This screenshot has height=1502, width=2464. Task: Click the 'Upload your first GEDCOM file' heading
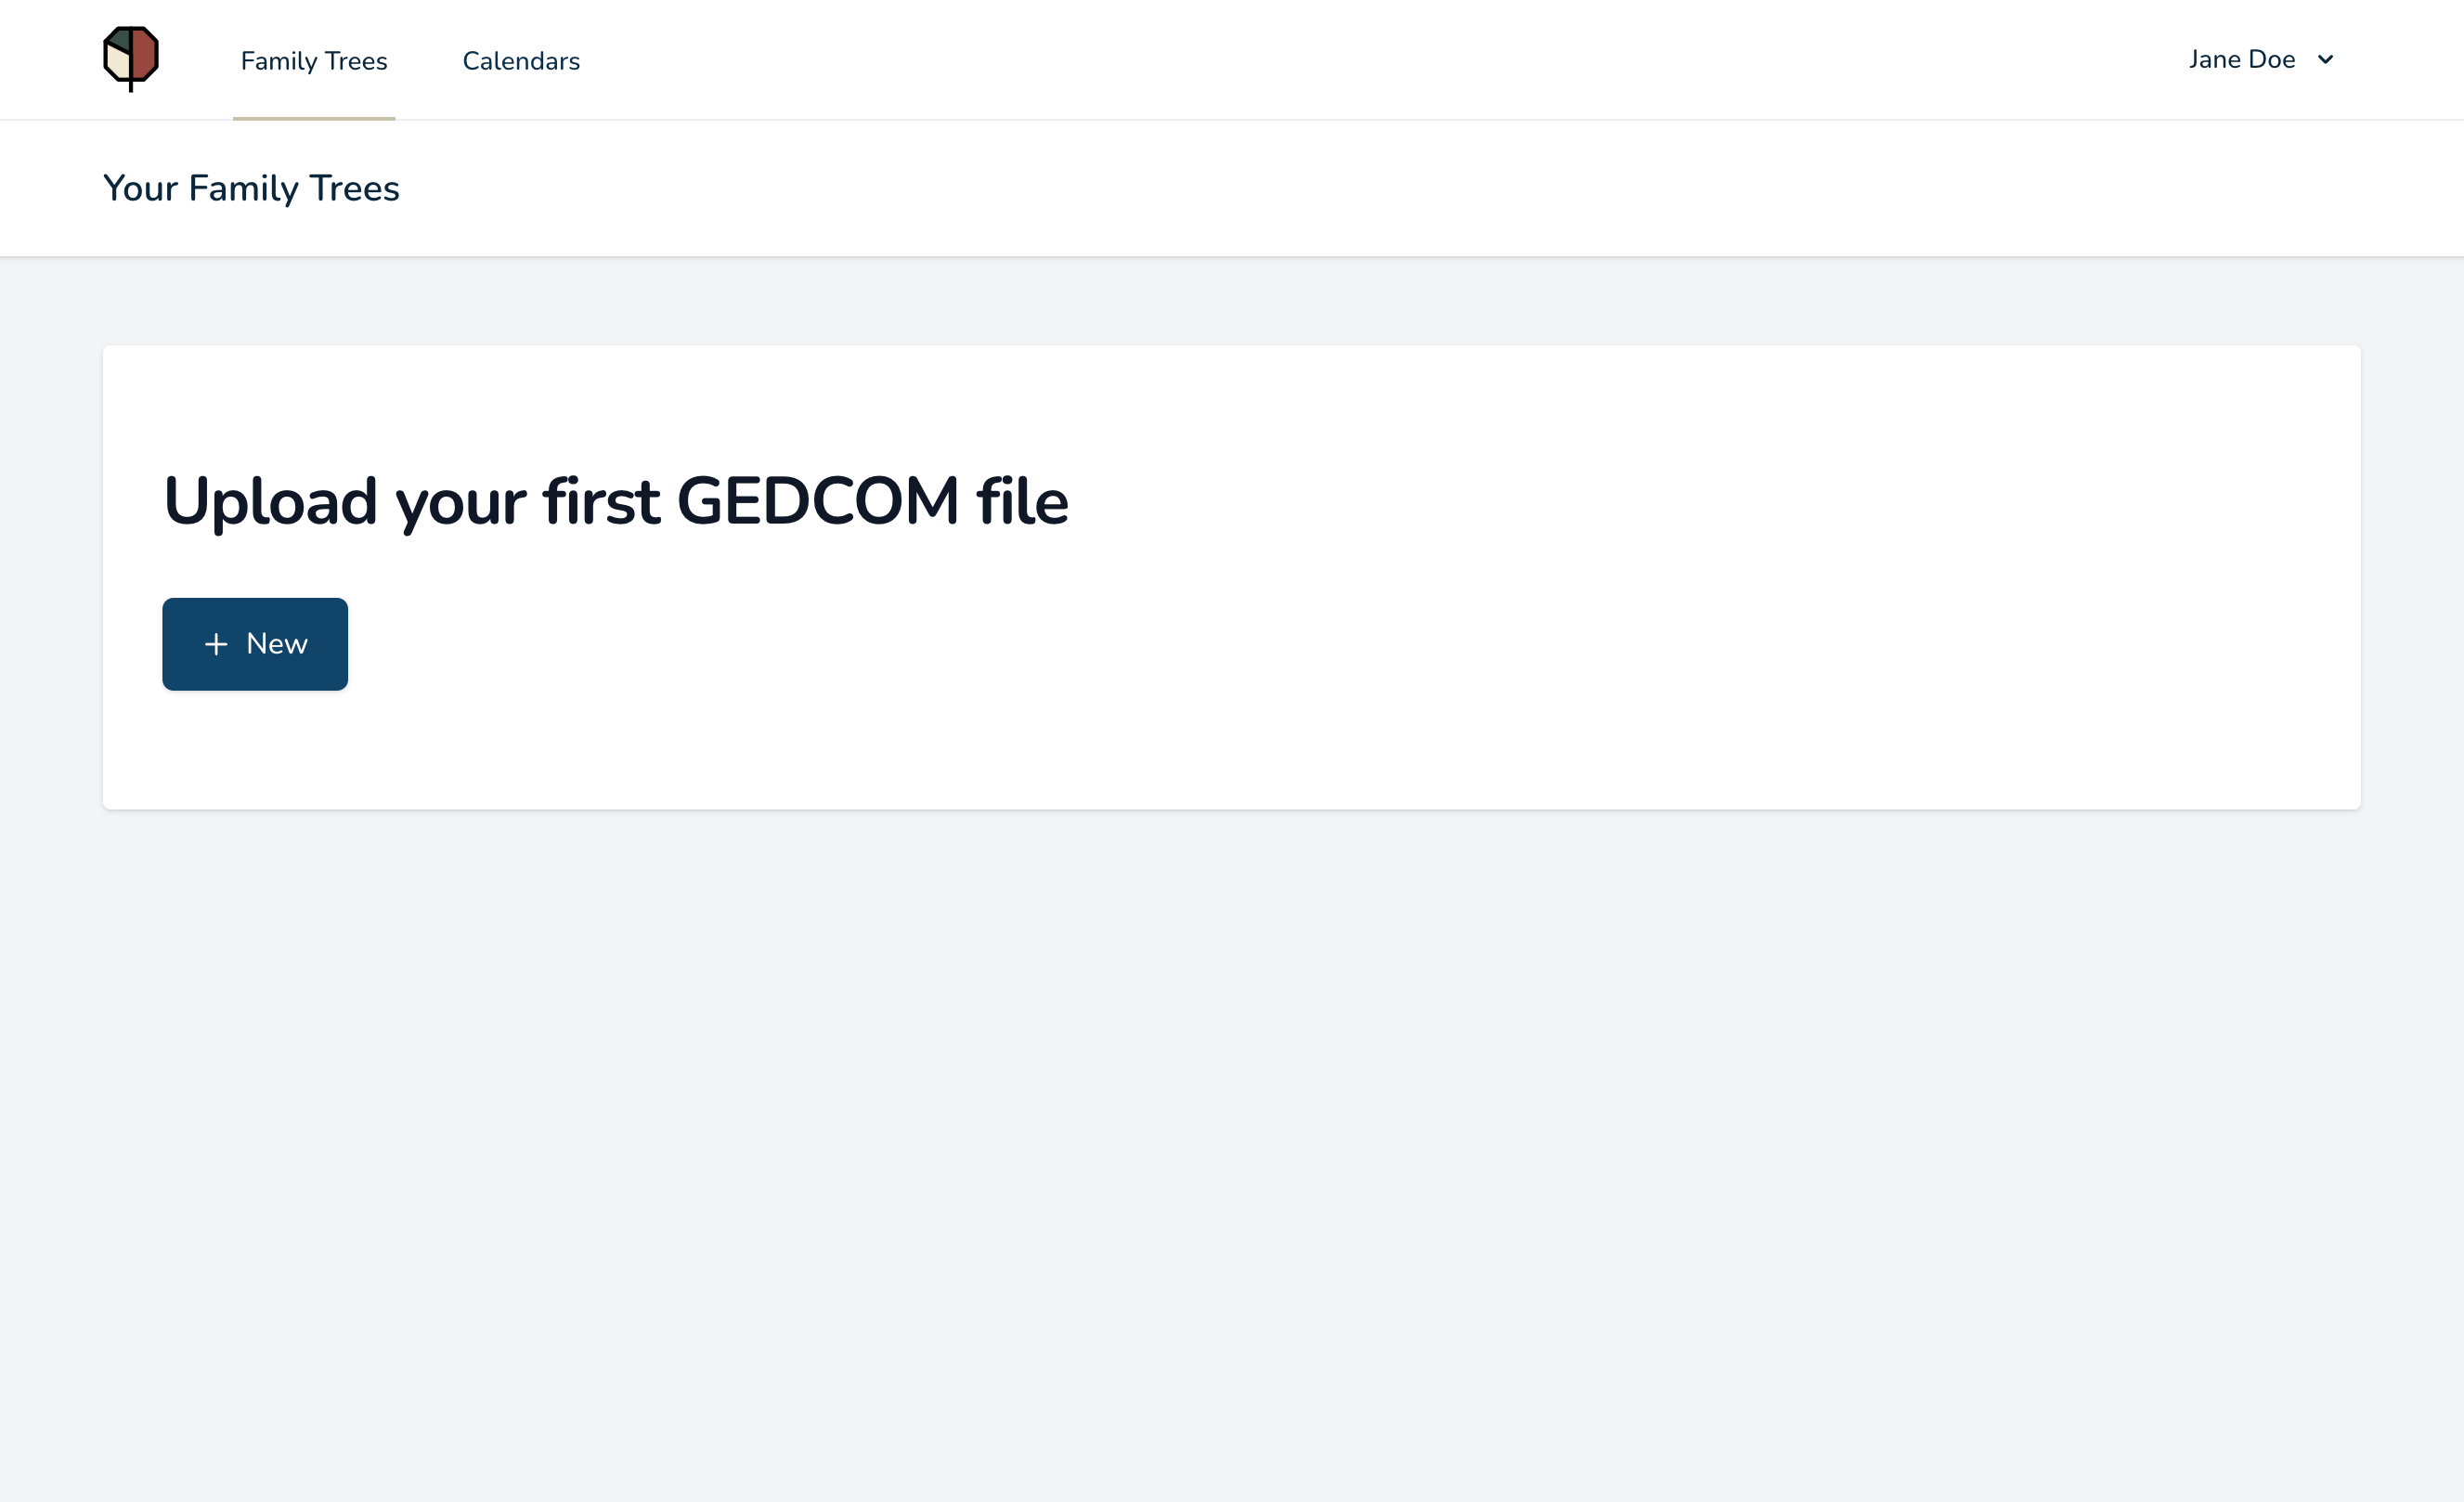pyautogui.click(x=616, y=501)
